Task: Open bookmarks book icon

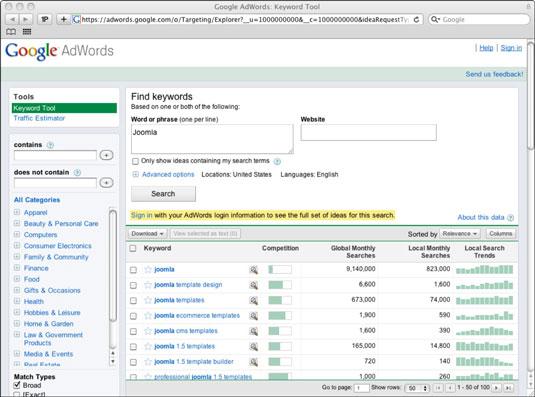Action: coord(11,32)
